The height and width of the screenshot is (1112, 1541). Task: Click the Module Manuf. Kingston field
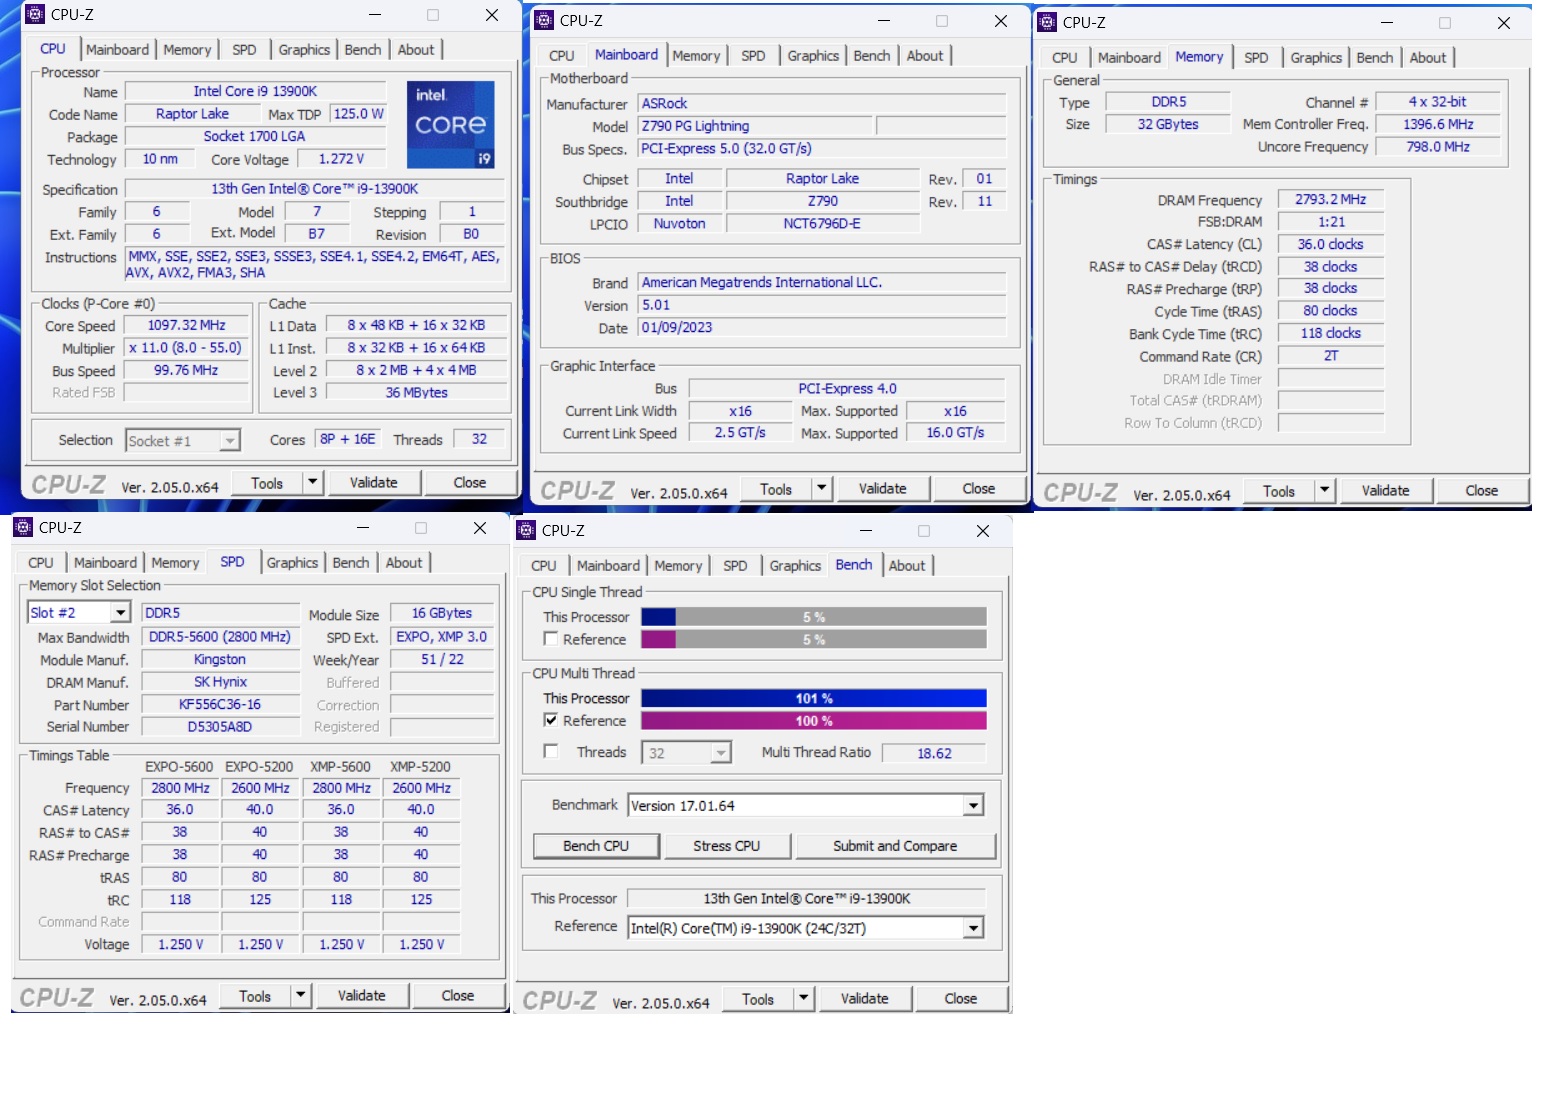220,659
